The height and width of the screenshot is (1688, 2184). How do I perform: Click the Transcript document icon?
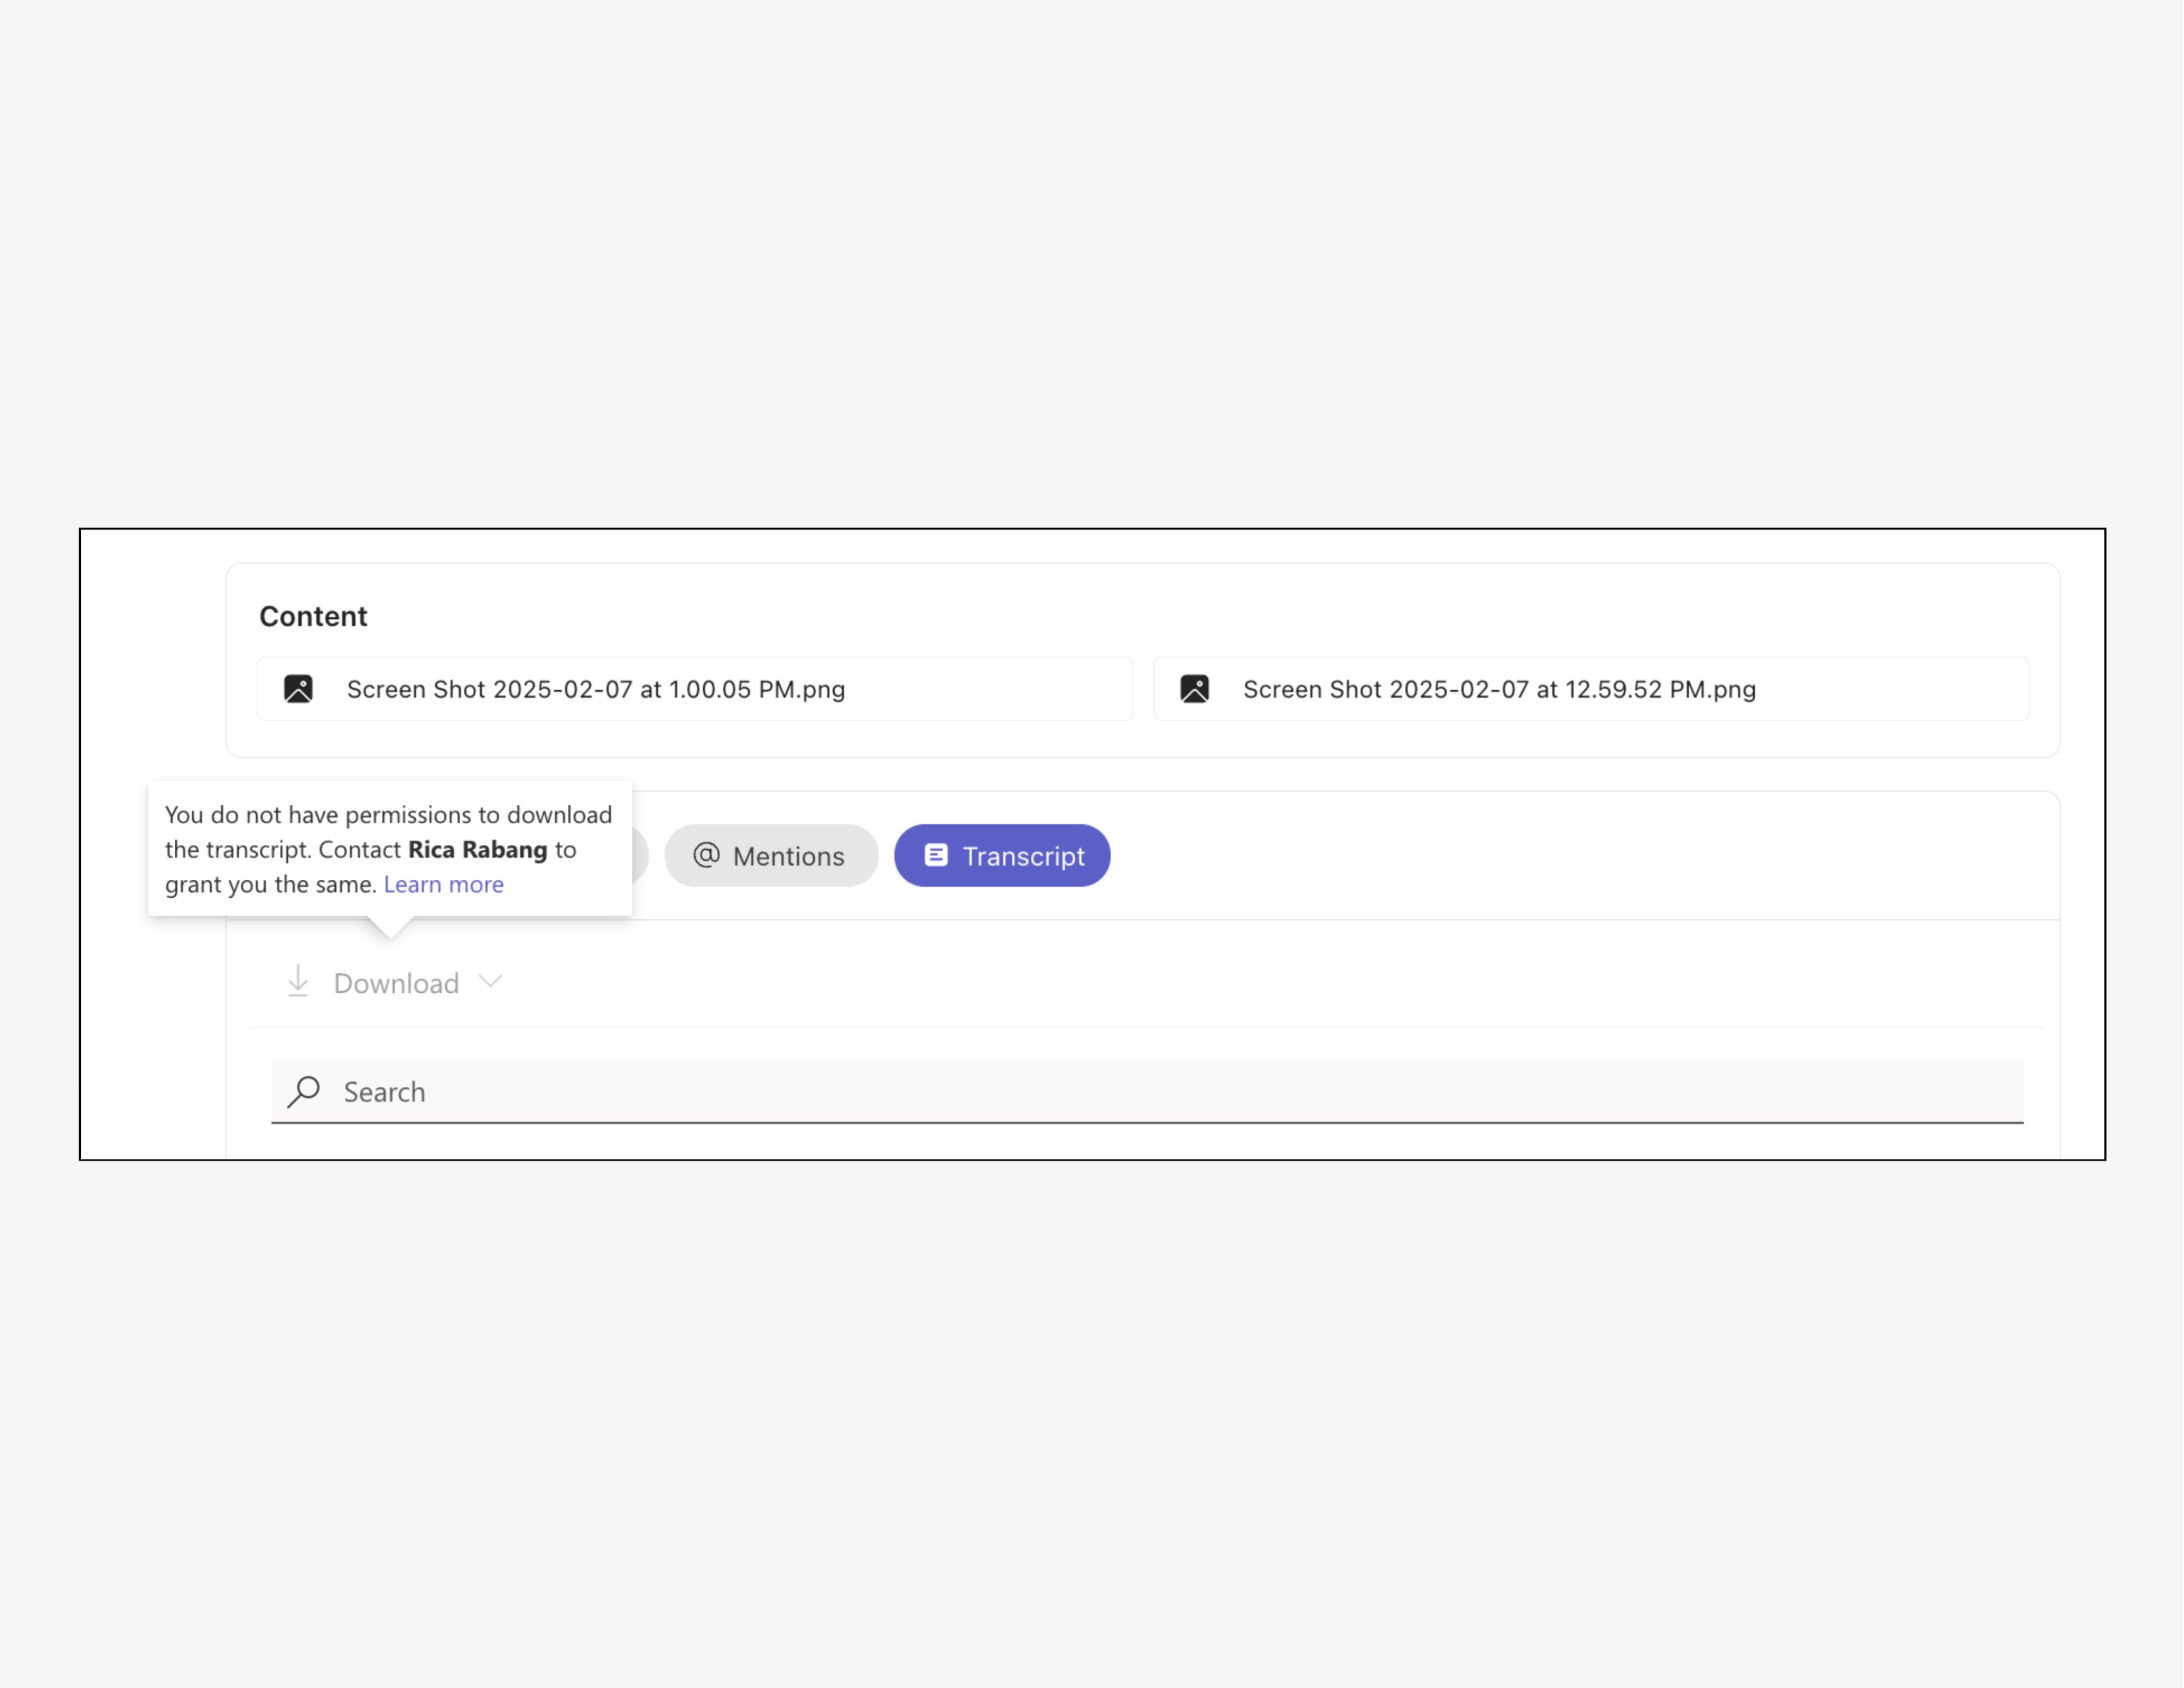coord(935,855)
